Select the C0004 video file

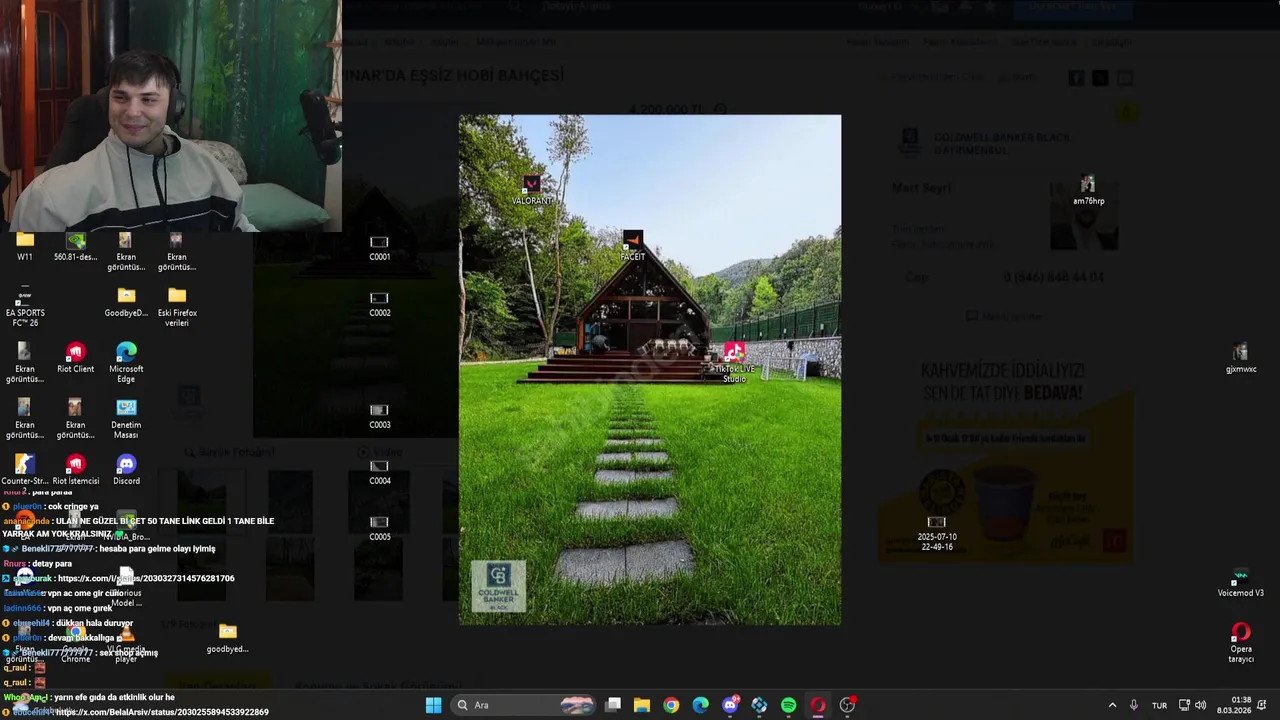pyautogui.click(x=379, y=472)
